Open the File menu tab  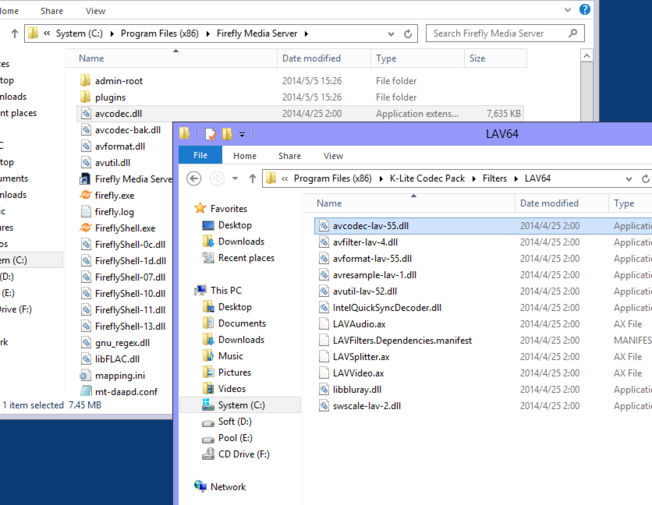200,156
